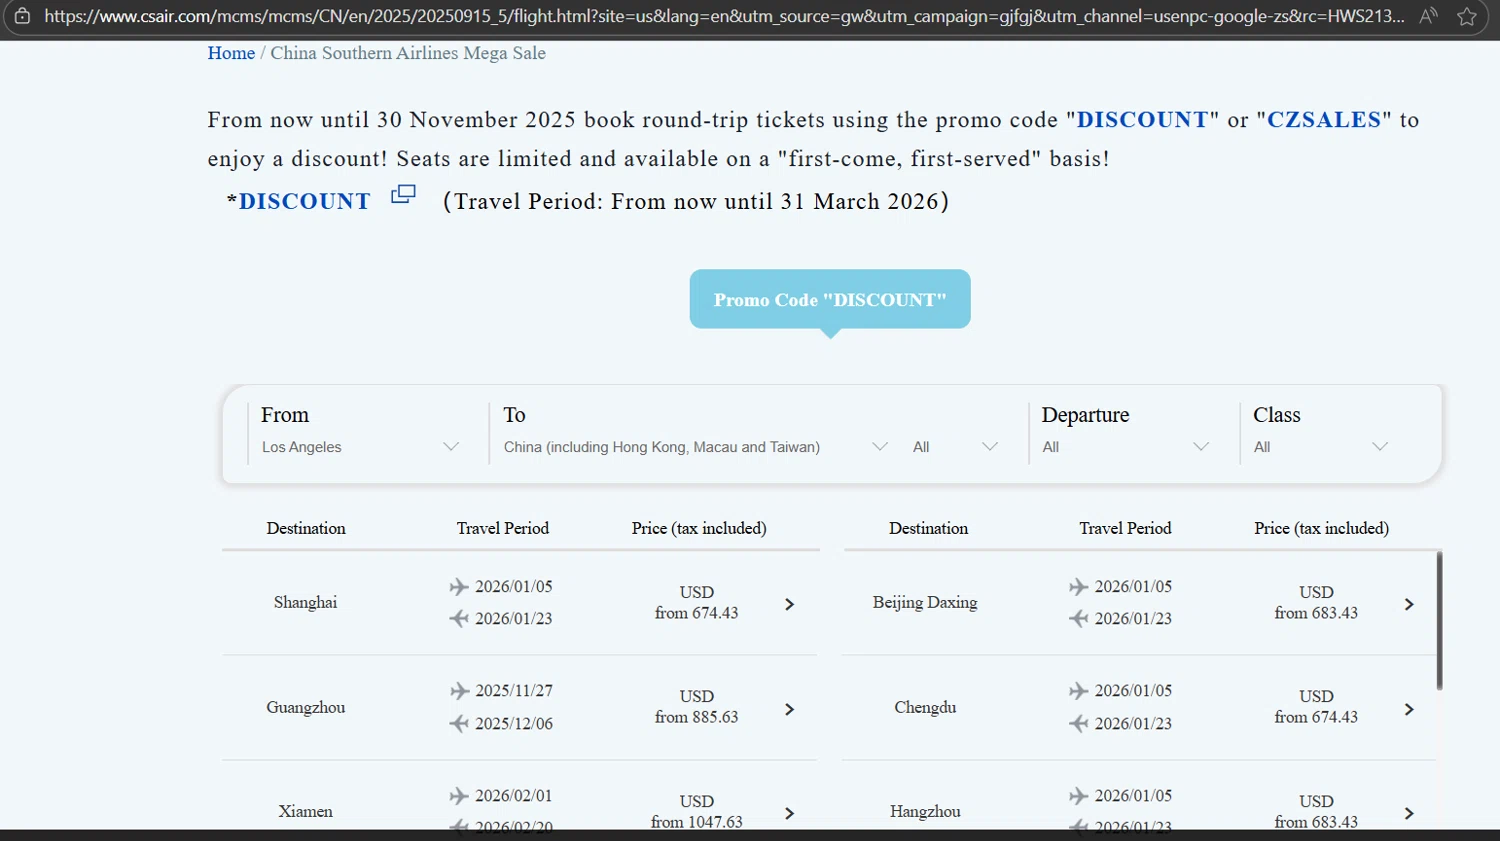
Task: Click the return plane icon in the Beijing Daxing row
Action: pos(1078,619)
